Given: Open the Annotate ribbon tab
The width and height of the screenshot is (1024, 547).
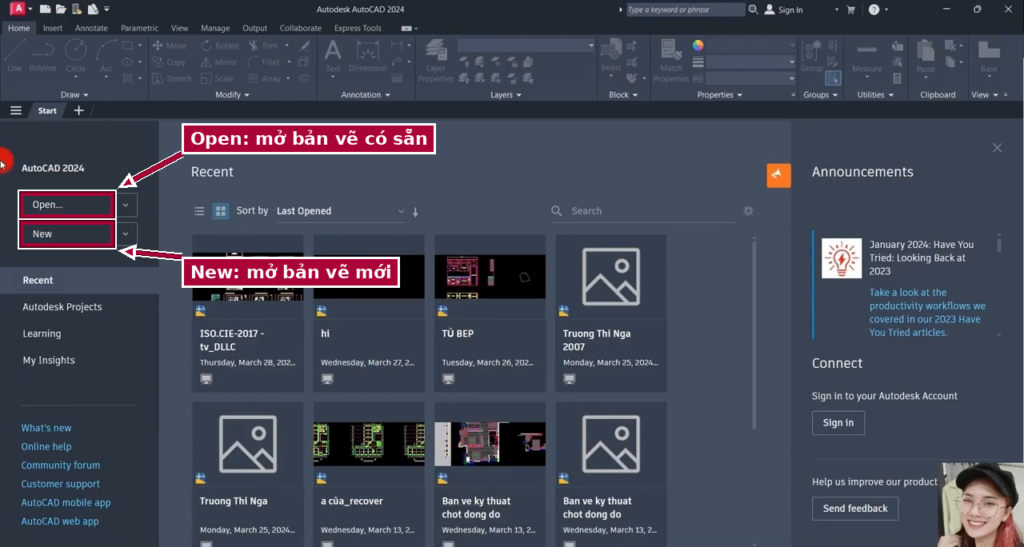Looking at the screenshot, I should [x=91, y=28].
